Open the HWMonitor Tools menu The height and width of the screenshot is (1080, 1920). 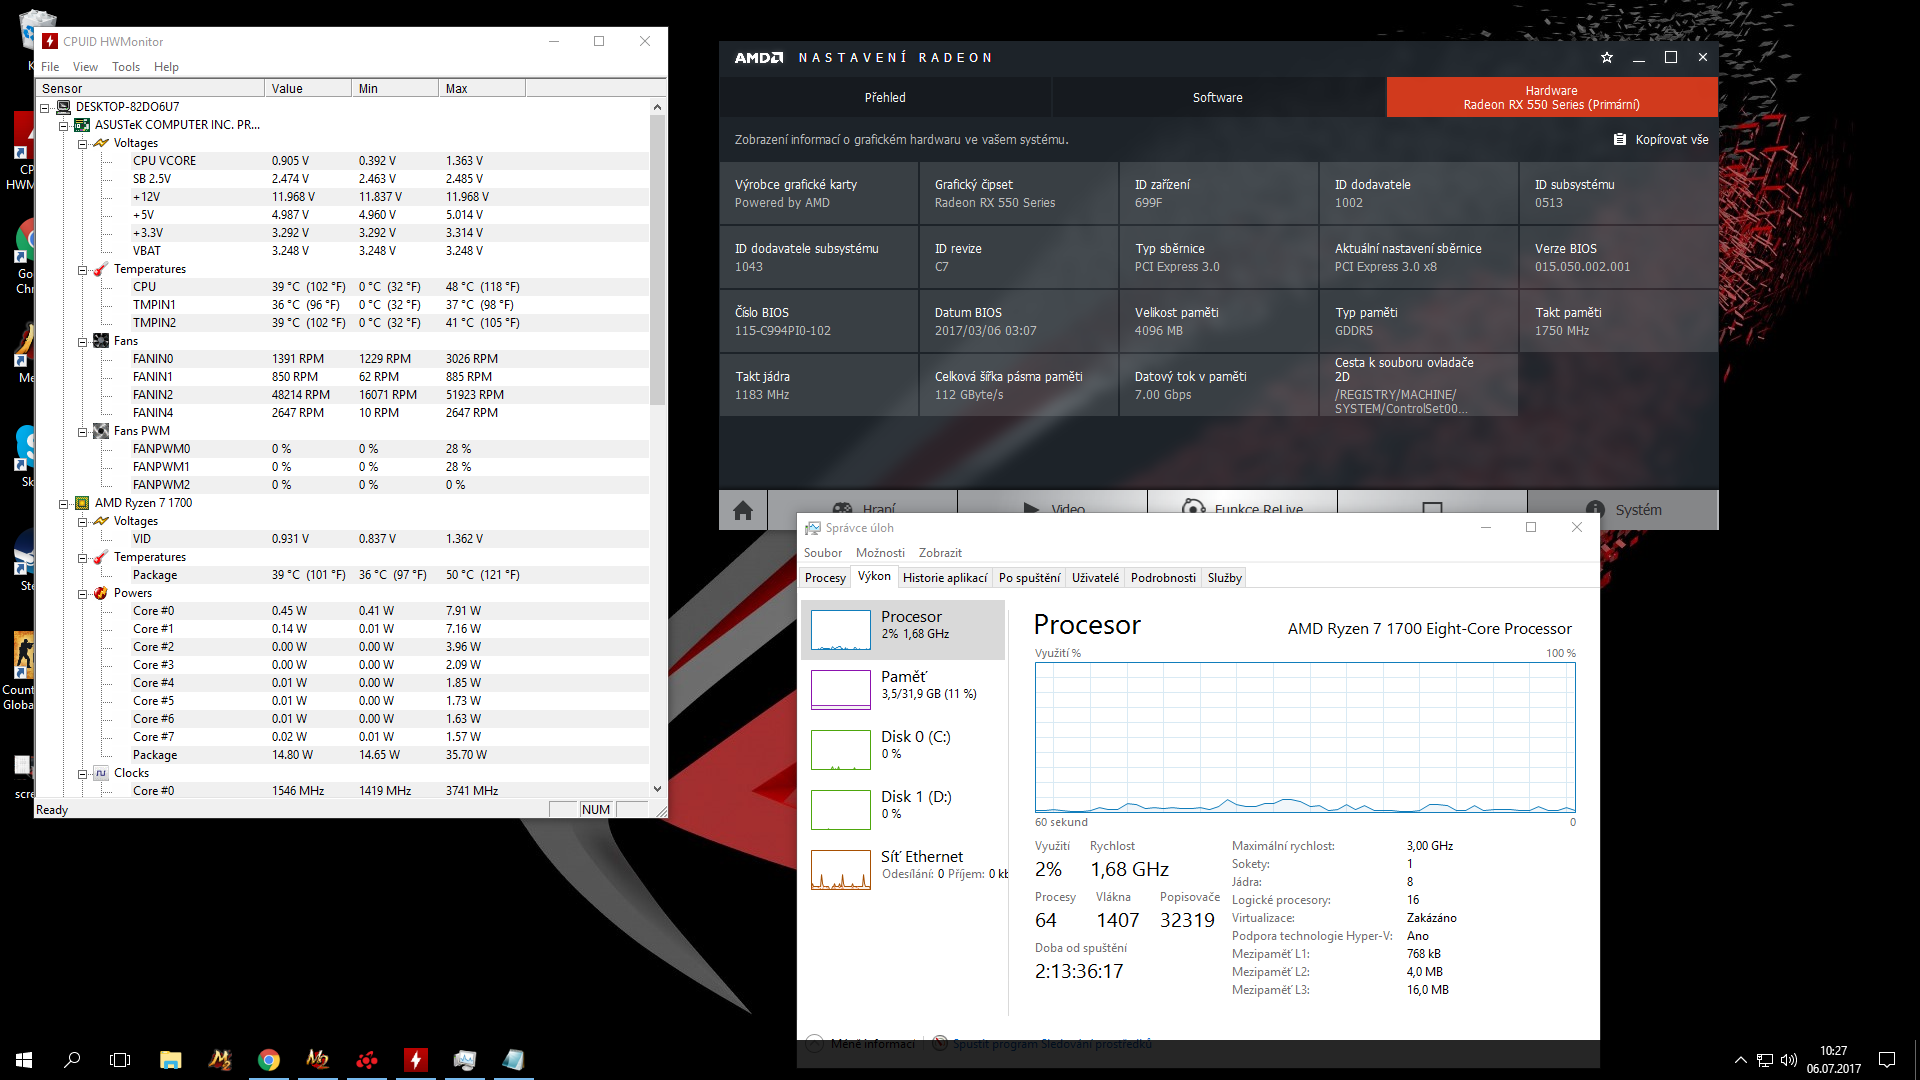(x=126, y=67)
